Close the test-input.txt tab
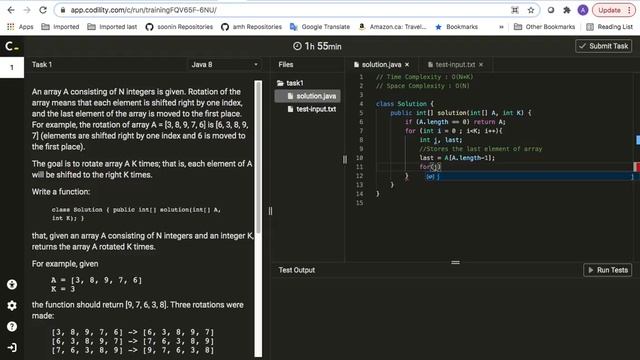 (x=481, y=64)
